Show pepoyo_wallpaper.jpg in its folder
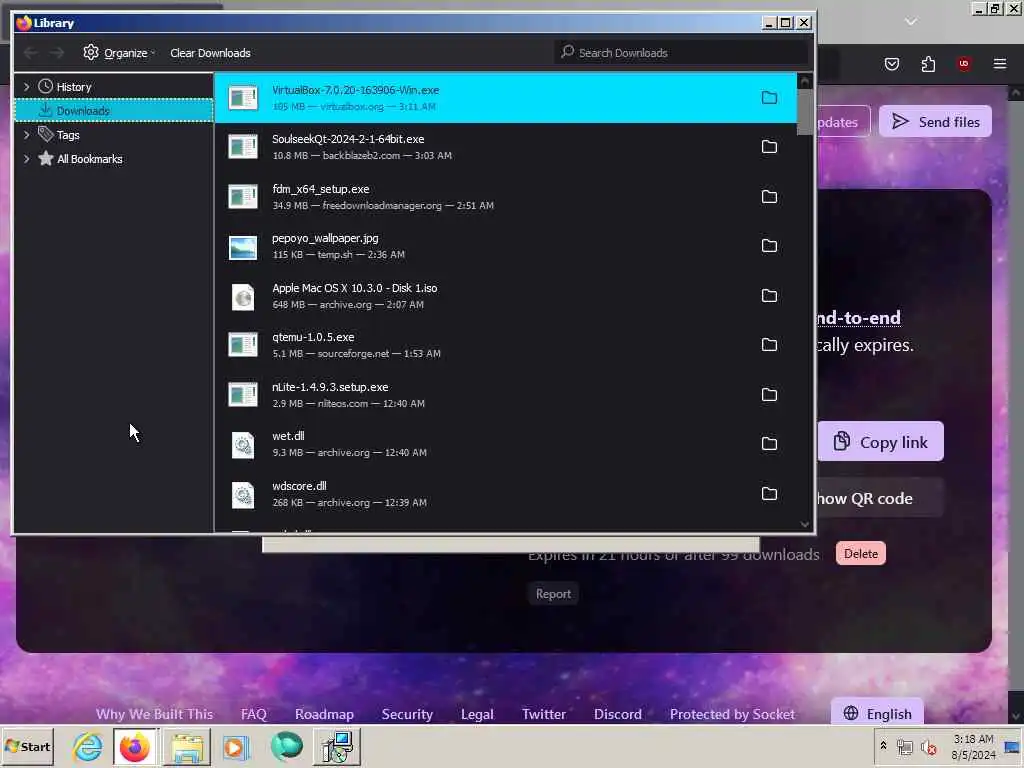 click(x=769, y=246)
